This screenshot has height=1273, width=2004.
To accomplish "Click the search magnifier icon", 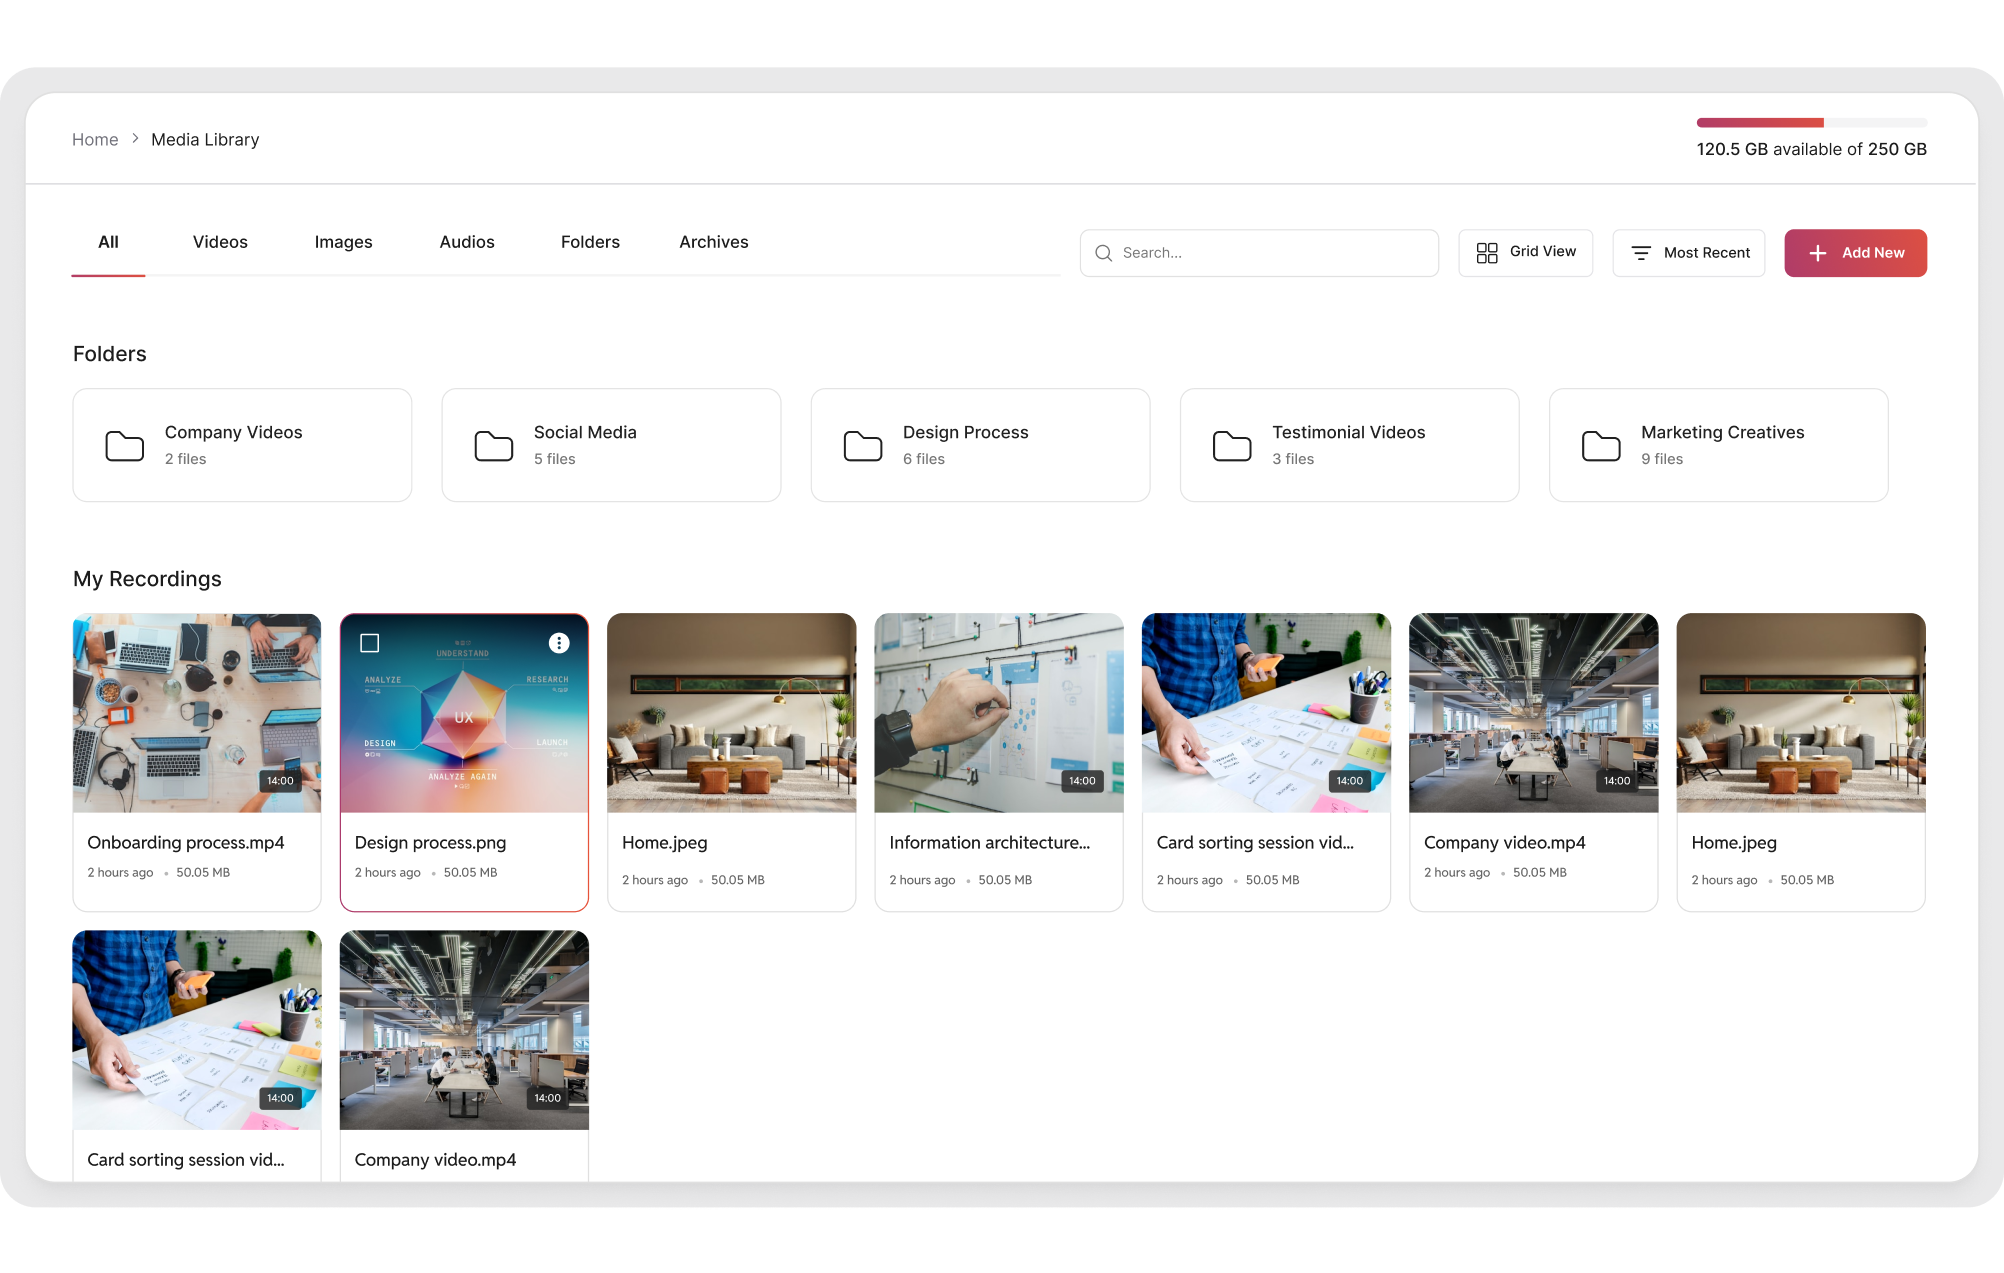I will coord(1104,253).
